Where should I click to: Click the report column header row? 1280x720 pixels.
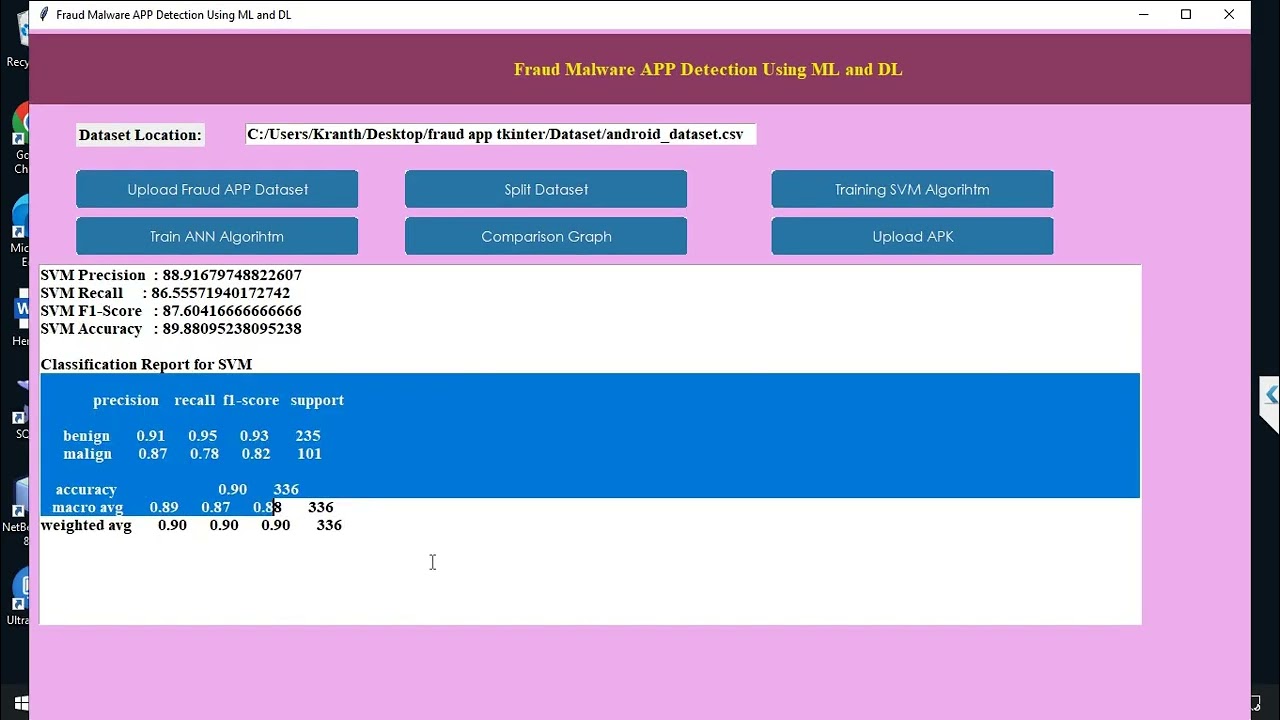click(x=218, y=400)
